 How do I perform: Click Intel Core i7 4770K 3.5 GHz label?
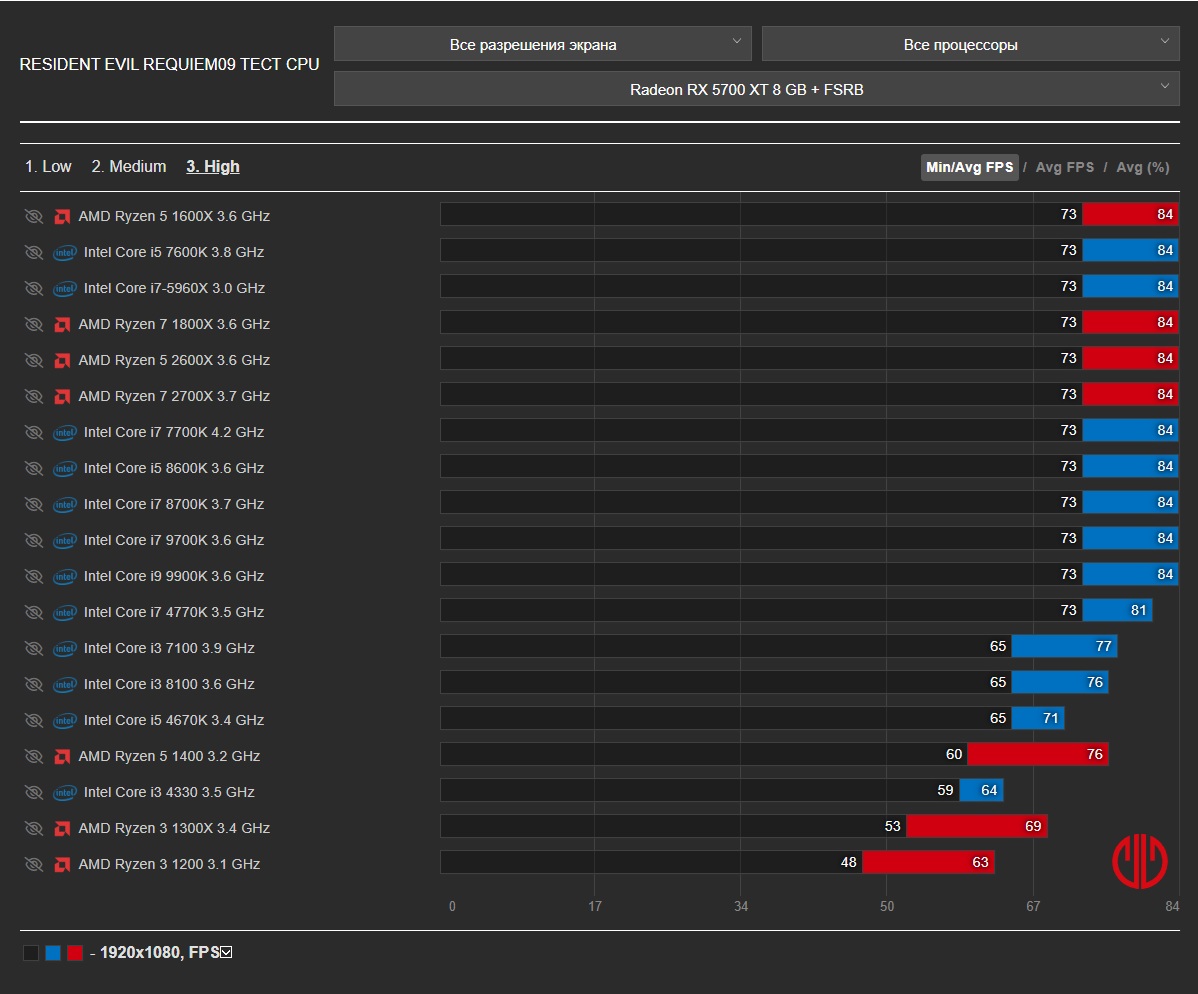point(174,612)
